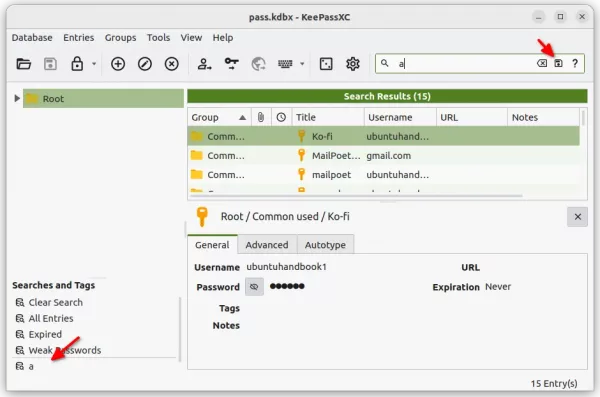Click the username ubuntuhandbook1 value
Image resolution: width=600 pixels, height=397 pixels.
click(x=286, y=266)
